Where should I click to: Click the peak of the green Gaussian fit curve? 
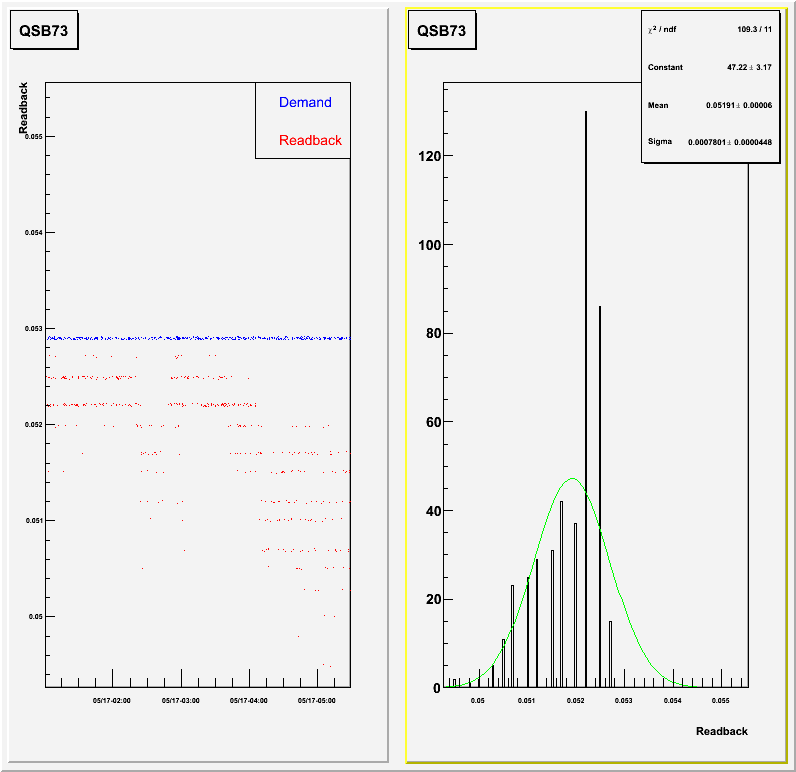572,479
